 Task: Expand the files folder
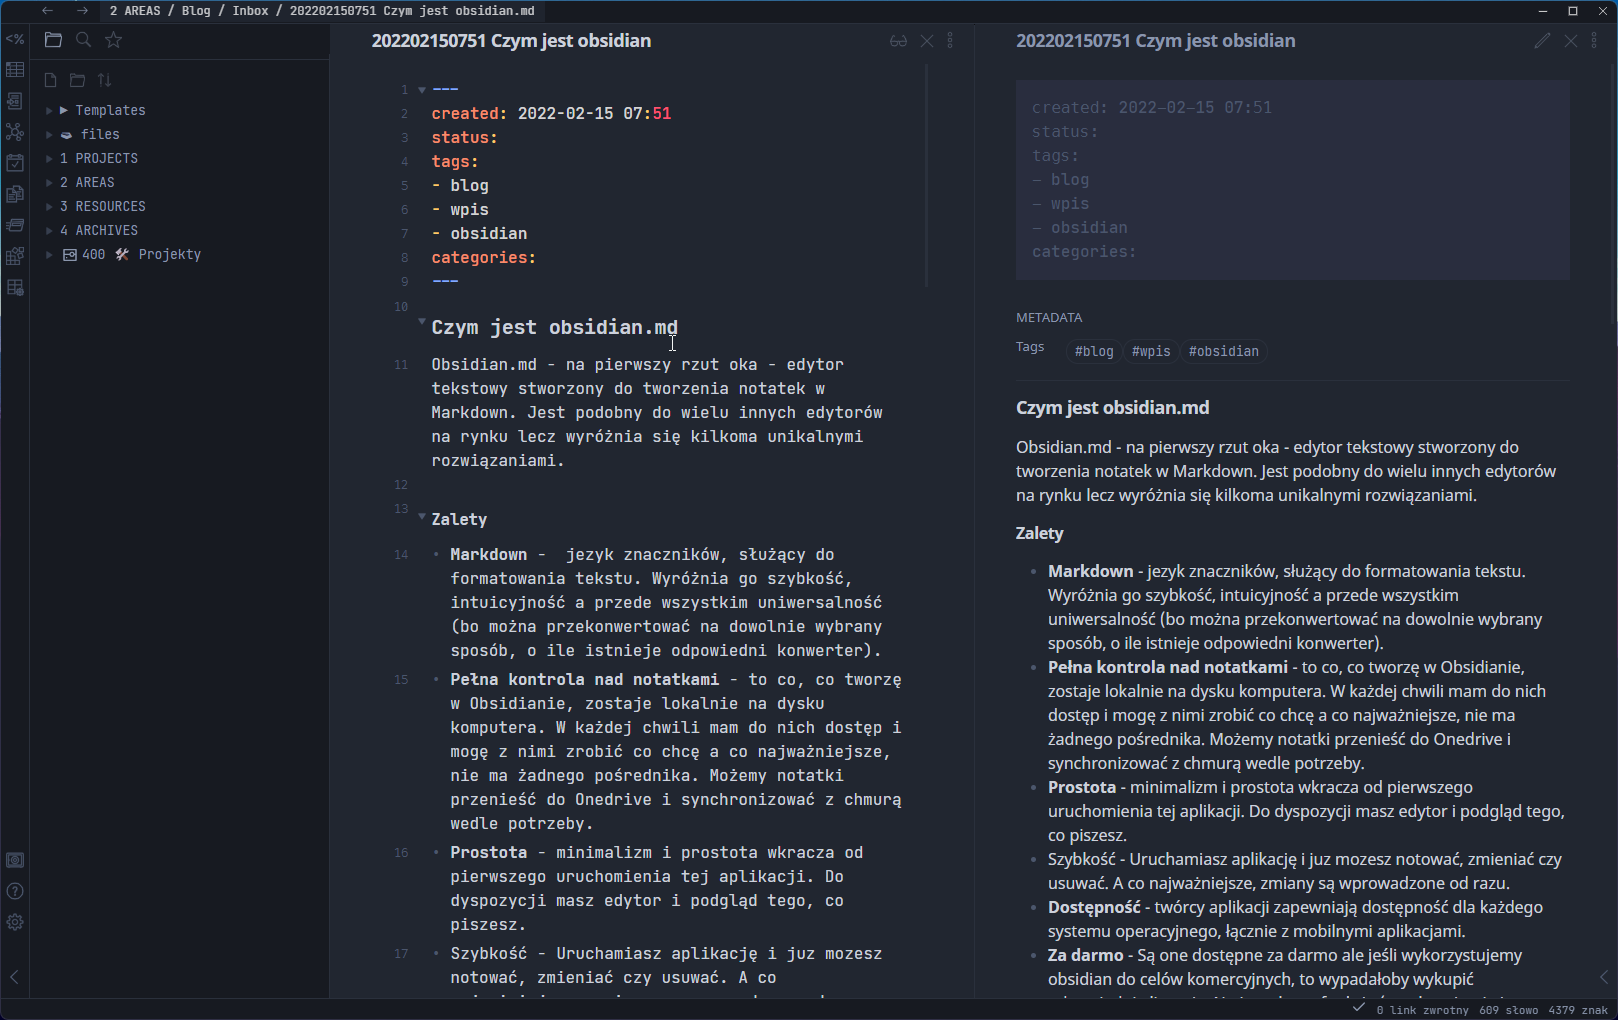(49, 134)
